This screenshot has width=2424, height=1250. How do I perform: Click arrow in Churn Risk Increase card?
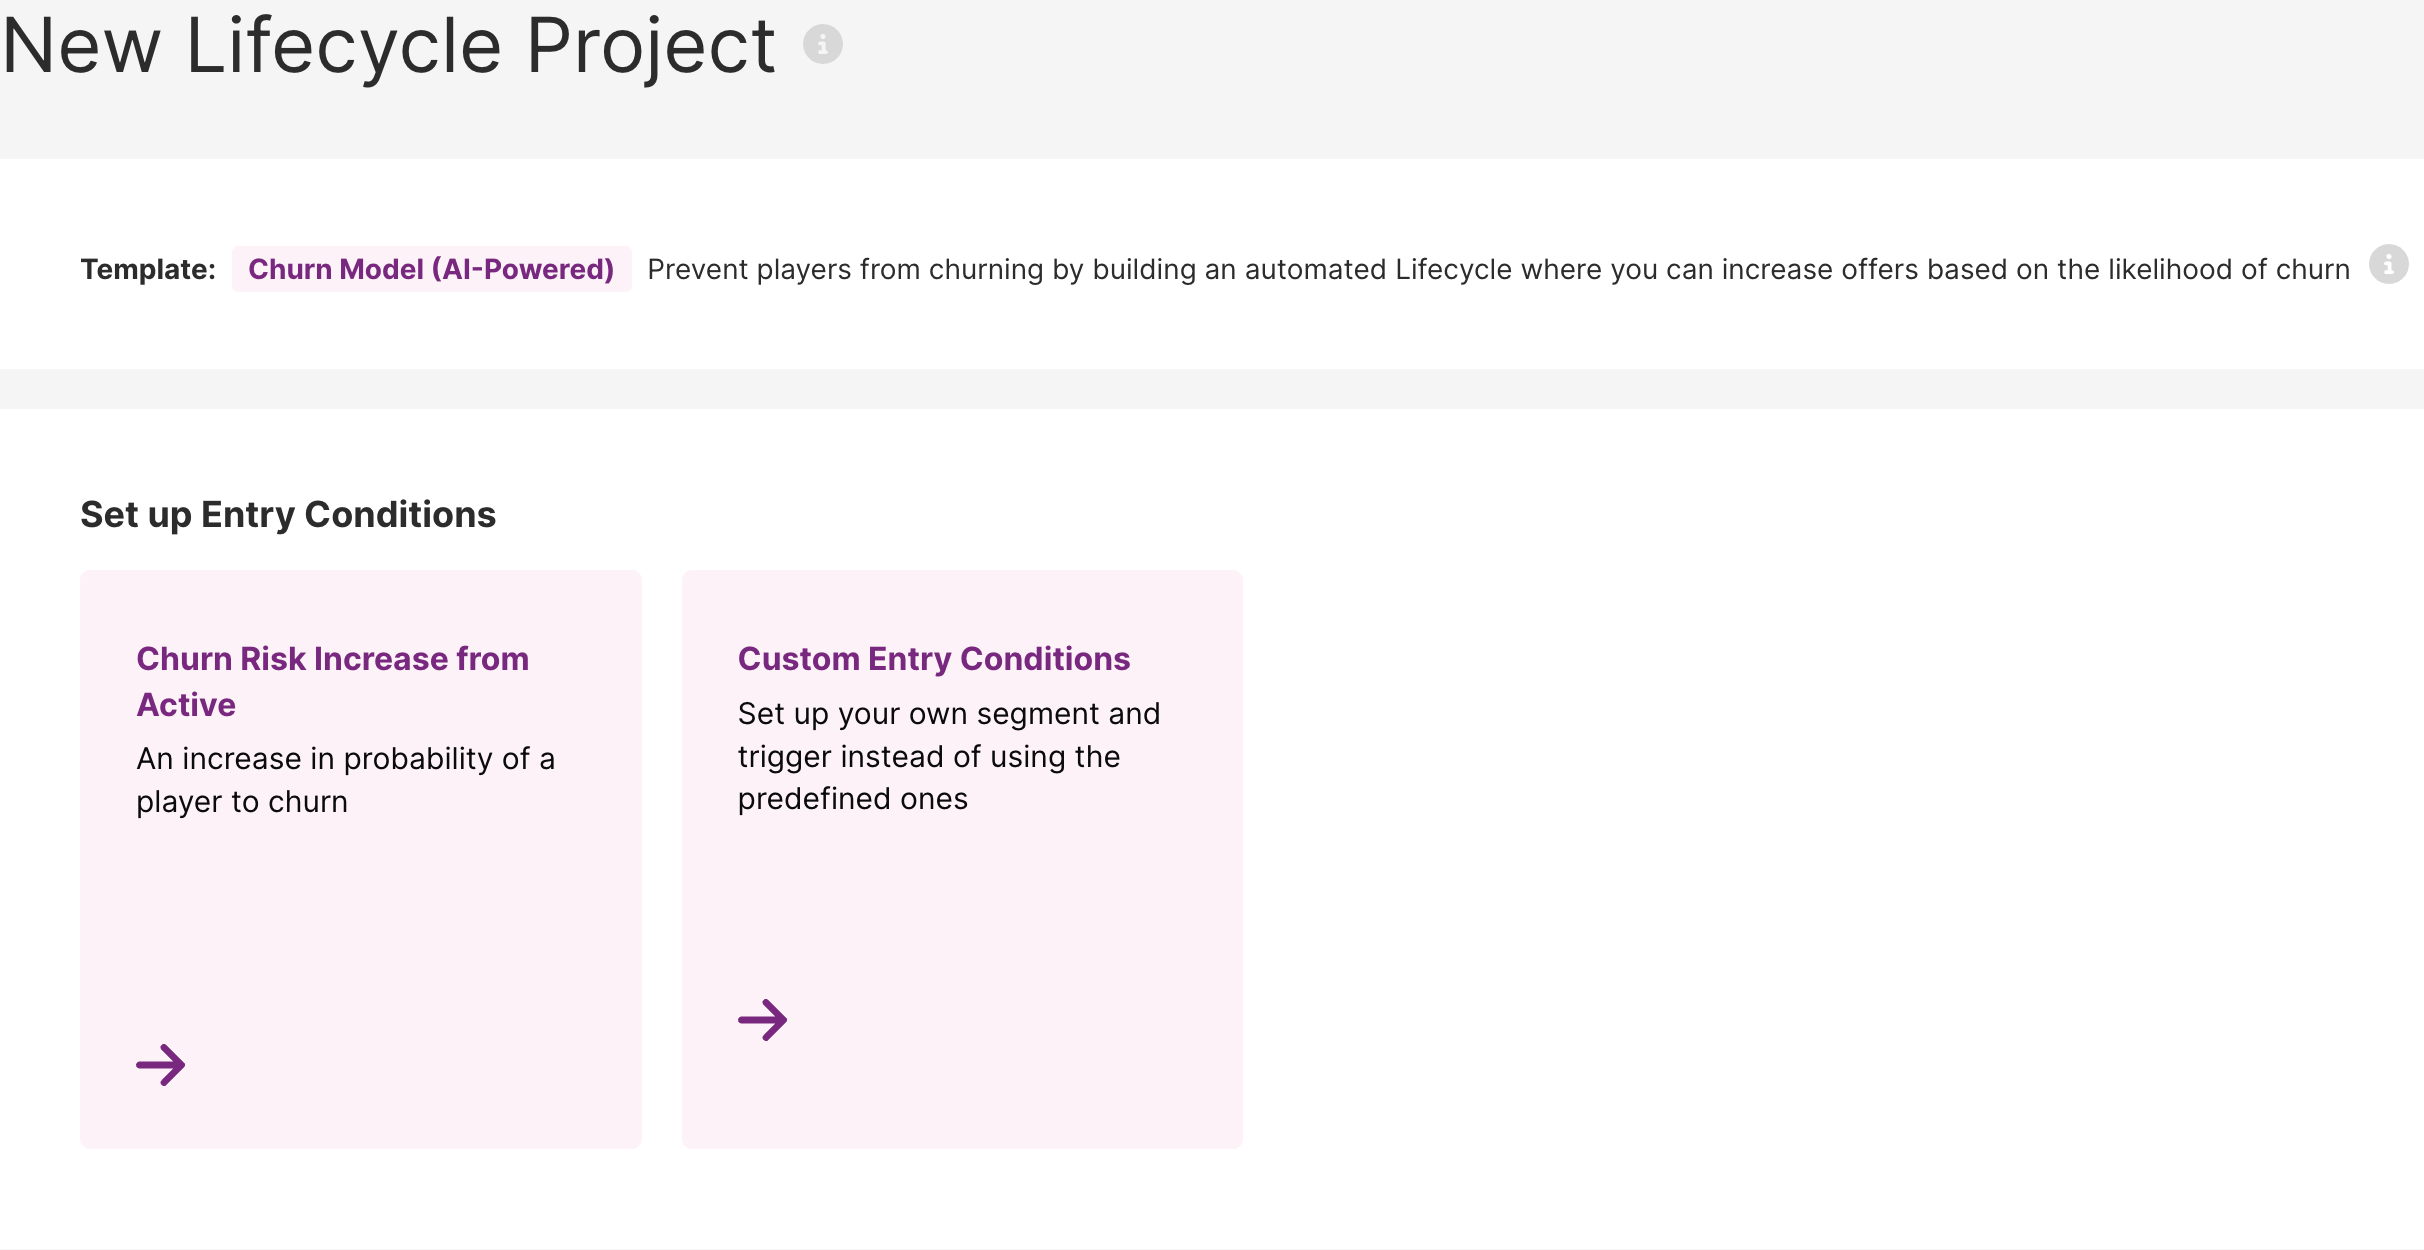(161, 1065)
